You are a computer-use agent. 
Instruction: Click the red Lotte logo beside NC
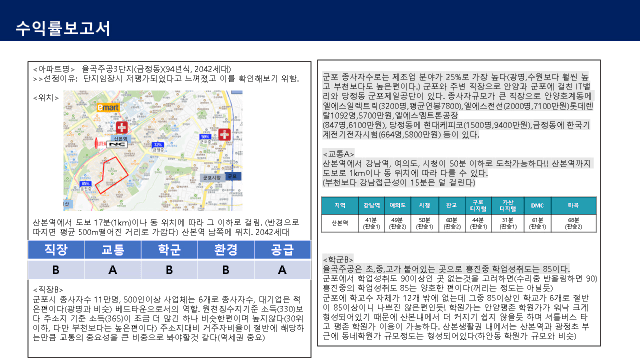100,143
